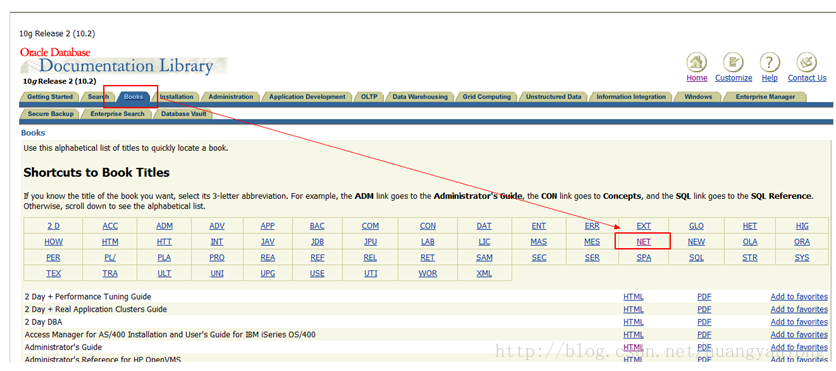Open the SYS shortcut link
Viewport: 836px width, 371px height.
click(802, 257)
